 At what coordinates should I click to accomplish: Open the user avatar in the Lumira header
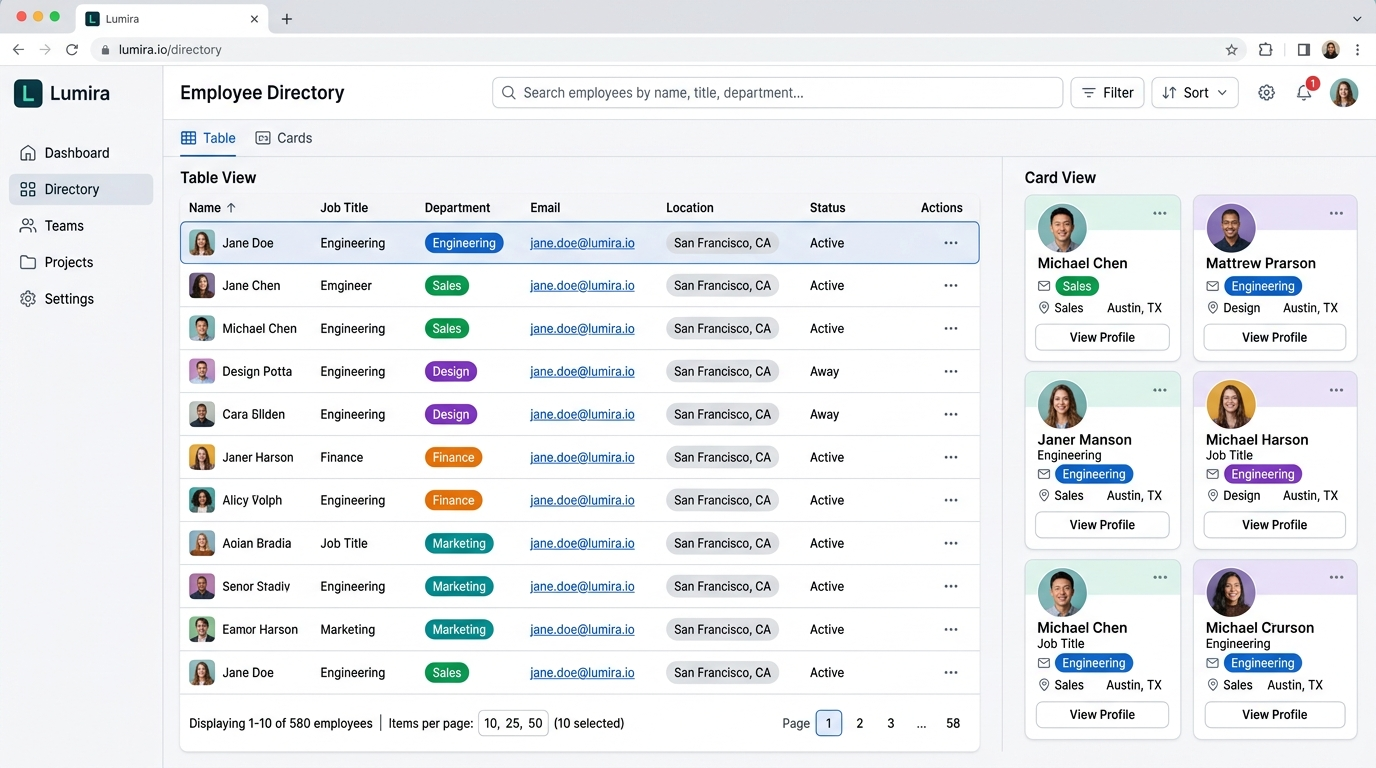point(1344,93)
